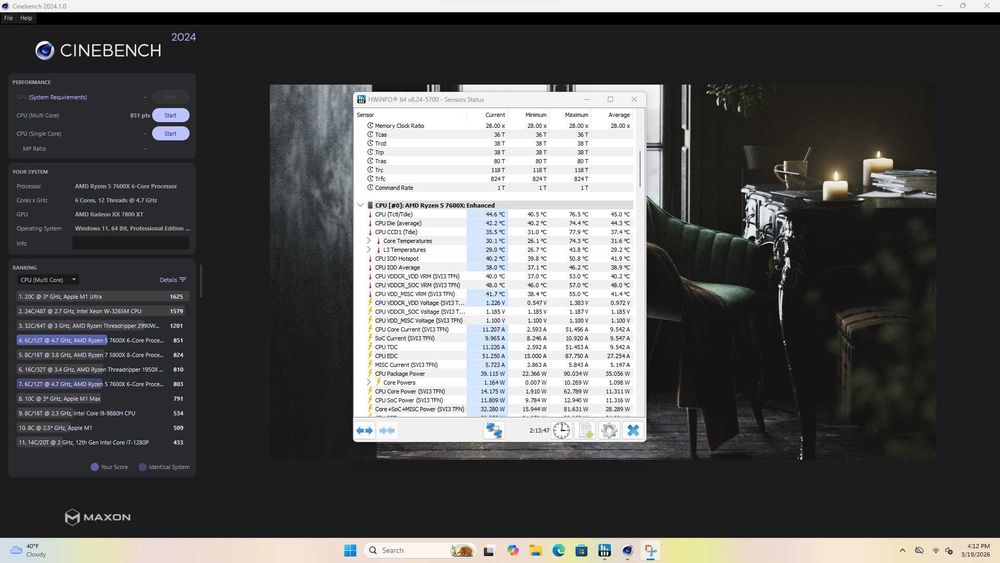Select the Threadripper 1950X ranking row

[101, 369]
